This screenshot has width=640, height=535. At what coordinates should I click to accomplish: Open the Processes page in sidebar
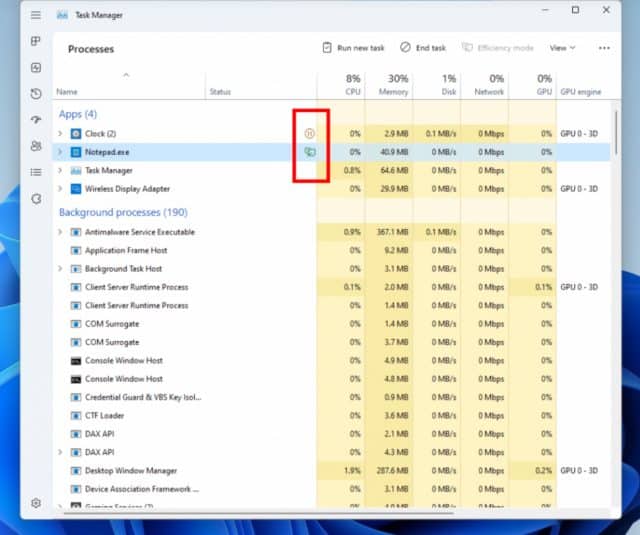coord(36,41)
